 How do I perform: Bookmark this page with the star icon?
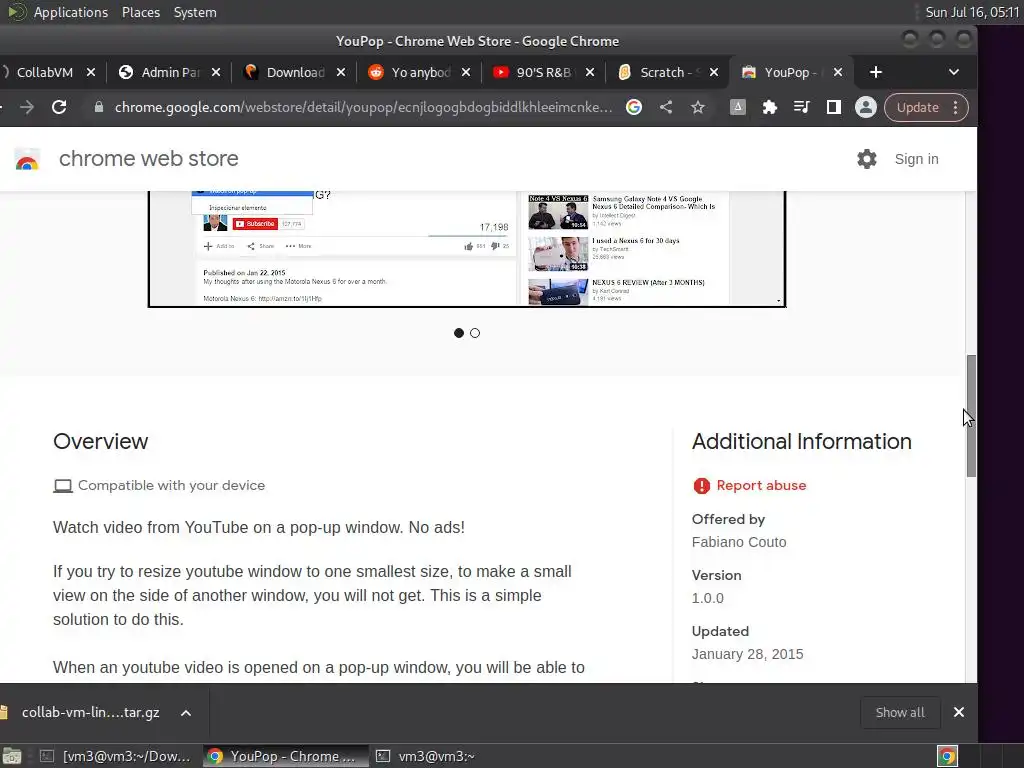pos(697,107)
